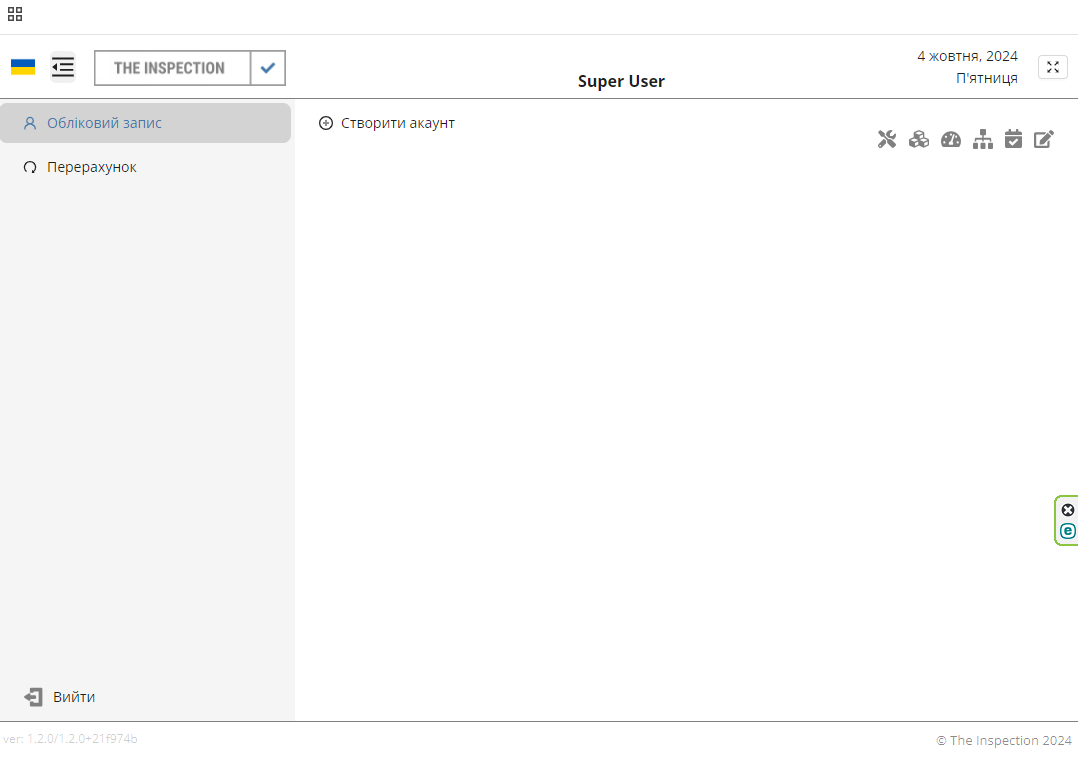This screenshot has height=758, width=1078.
Task: Open the wrench and screwdriver tools icon
Action: click(x=887, y=140)
